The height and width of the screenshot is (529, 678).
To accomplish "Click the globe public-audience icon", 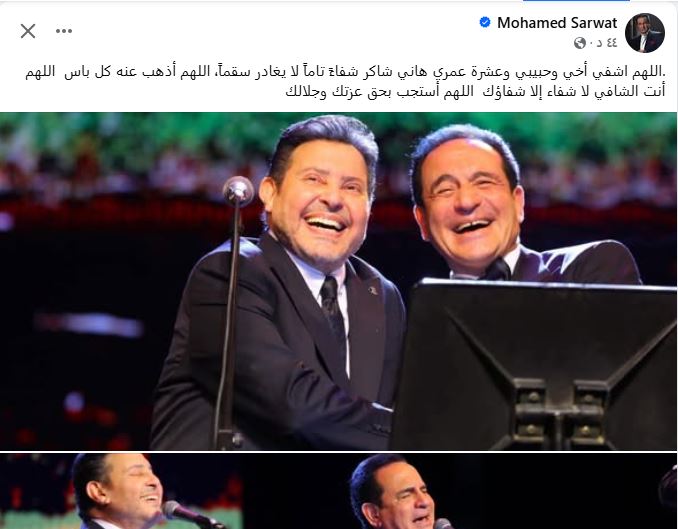I will coord(580,43).
